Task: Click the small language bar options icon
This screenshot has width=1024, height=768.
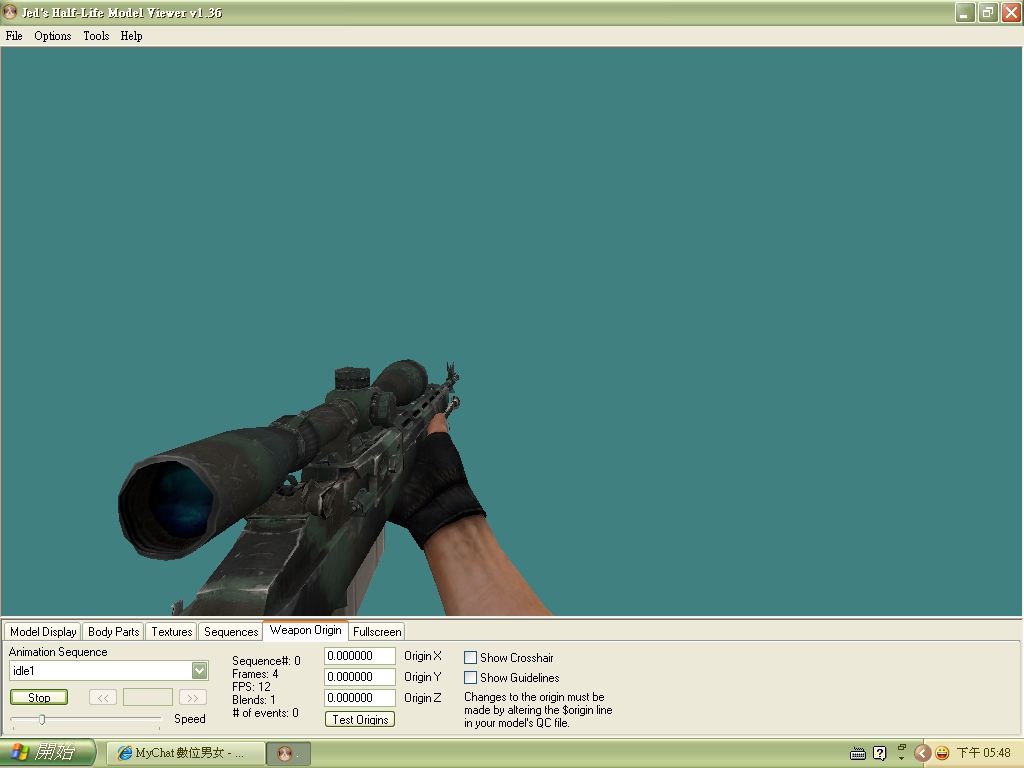Action: click(902, 748)
